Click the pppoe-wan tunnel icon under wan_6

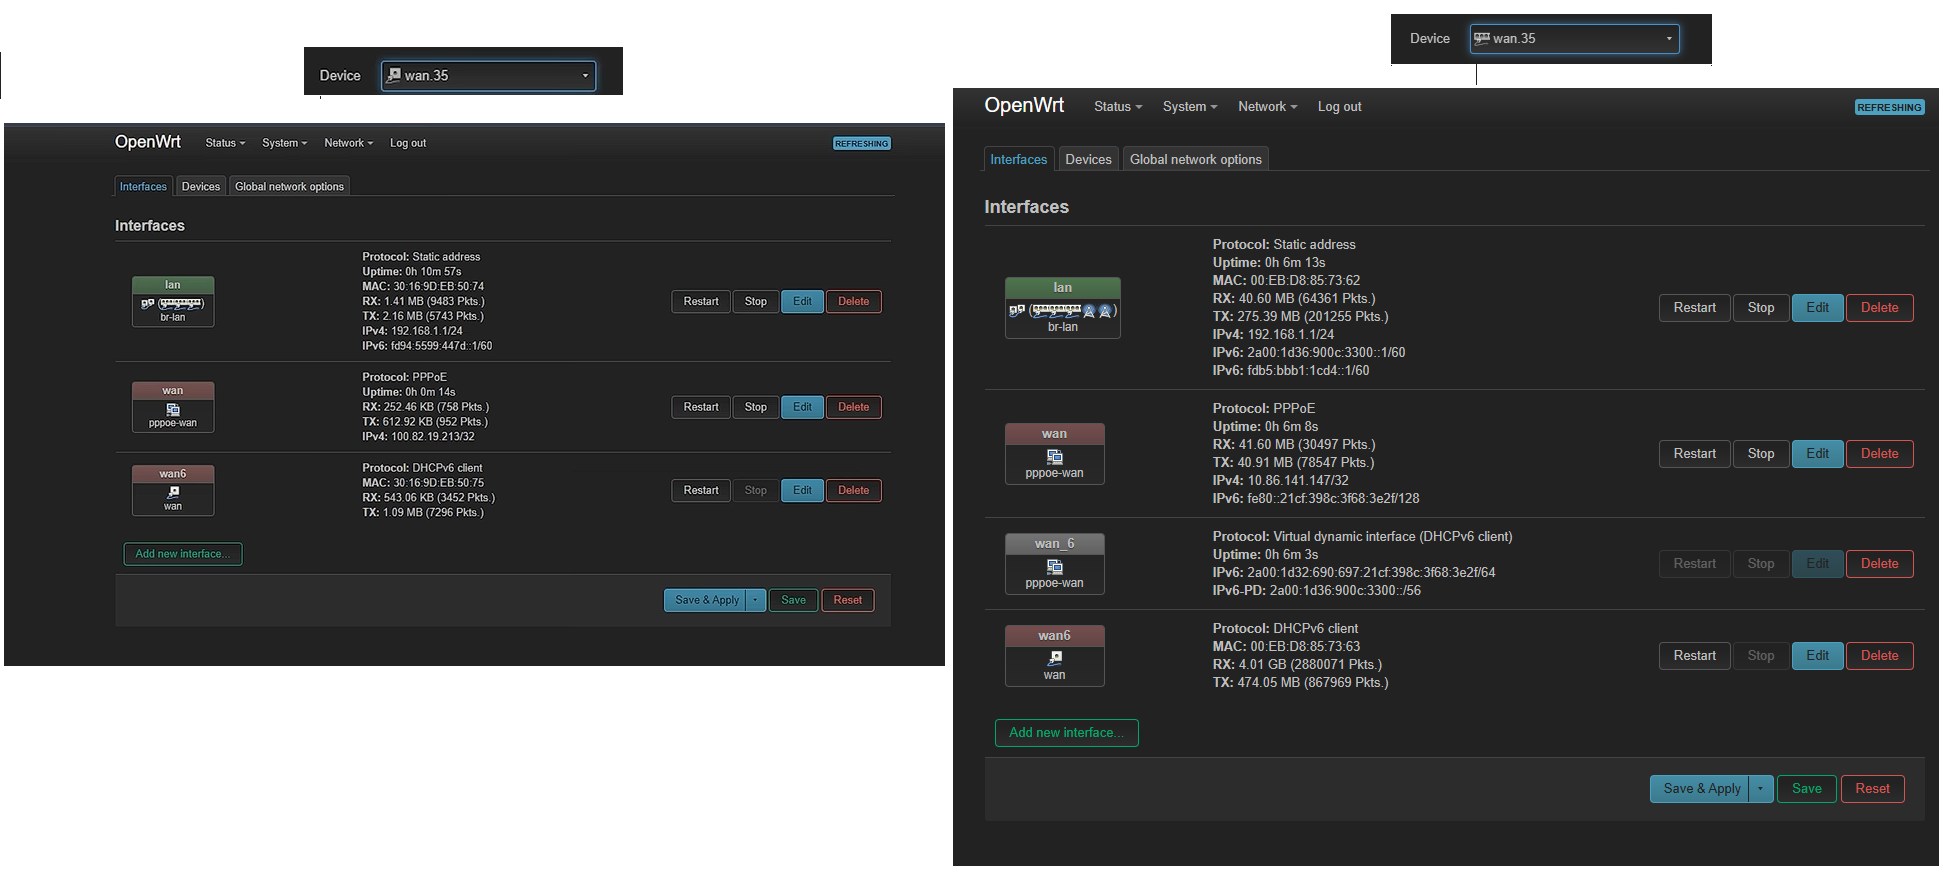pyautogui.click(x=1054, y=567)
